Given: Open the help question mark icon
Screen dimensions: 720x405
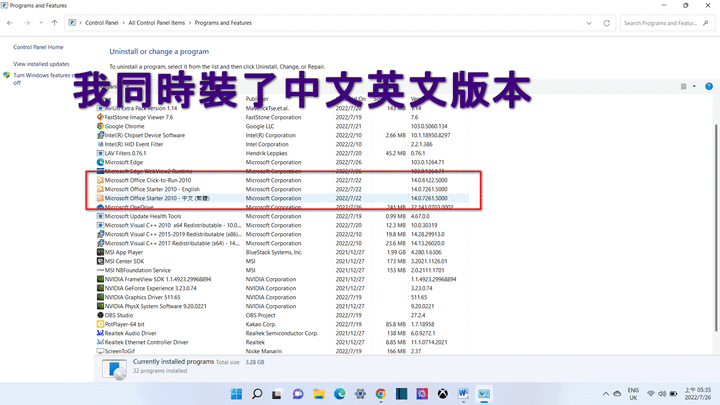Looking at the screenshot, I should tap(709, 86).
